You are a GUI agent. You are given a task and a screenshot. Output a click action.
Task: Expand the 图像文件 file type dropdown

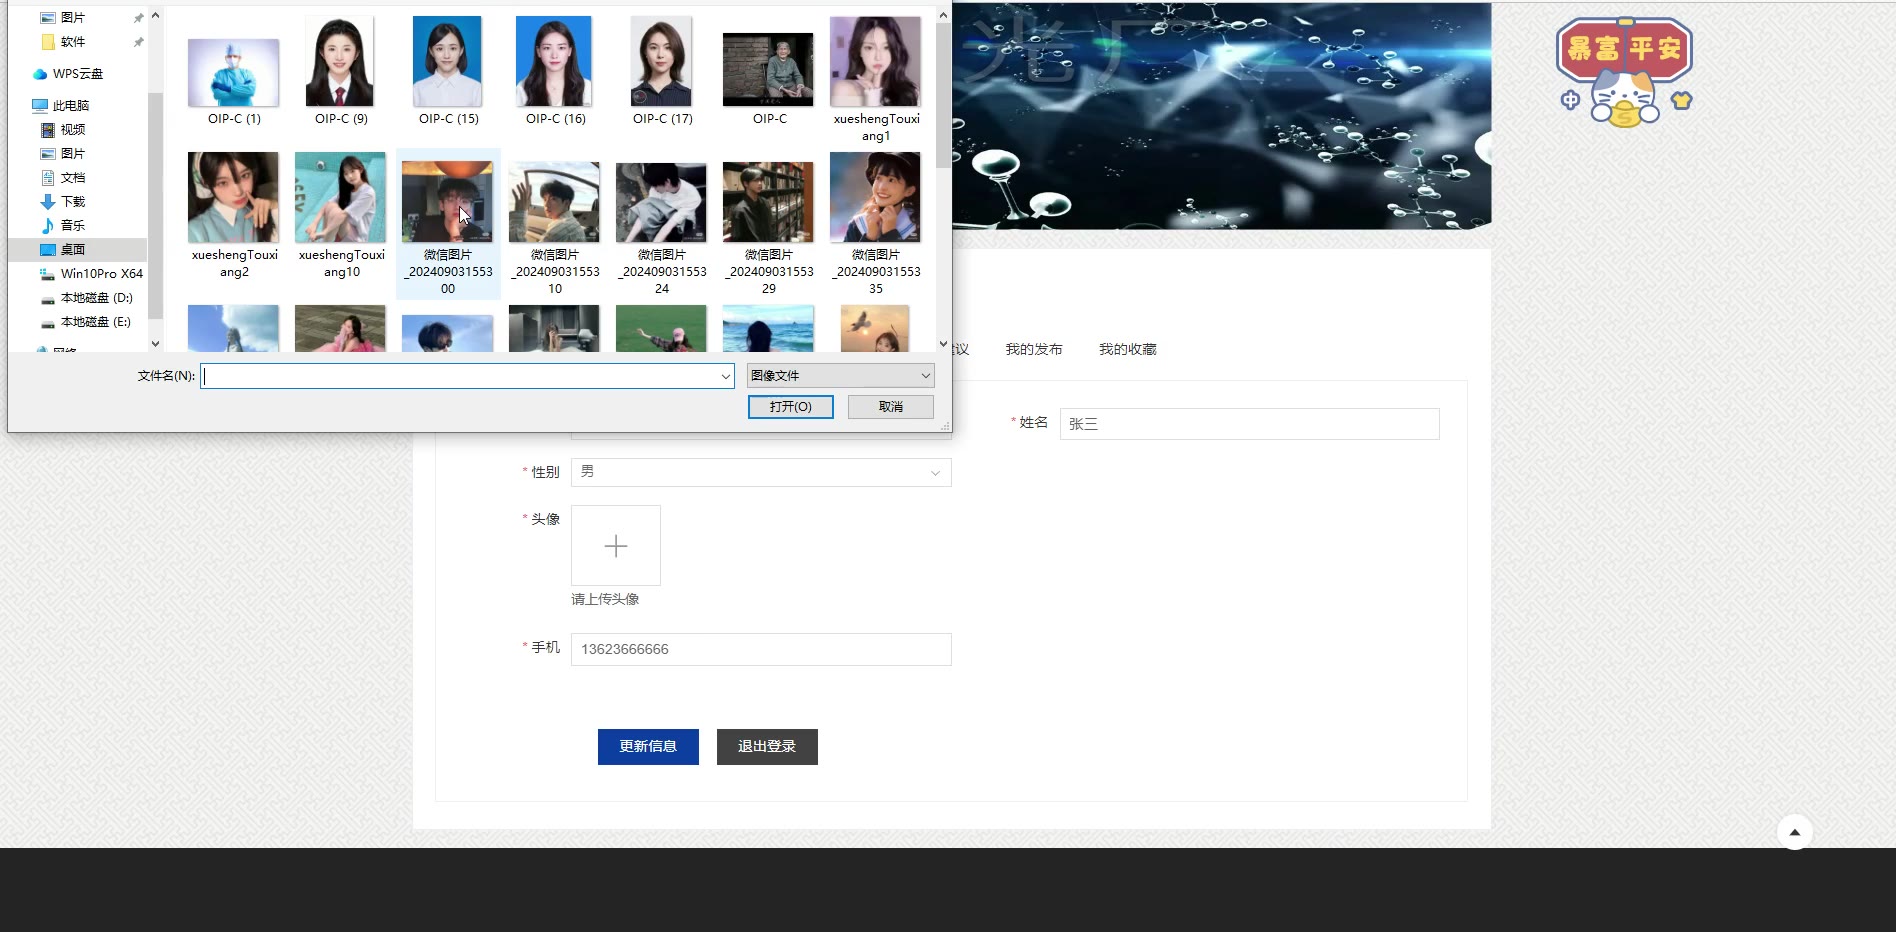click(925, 376)
